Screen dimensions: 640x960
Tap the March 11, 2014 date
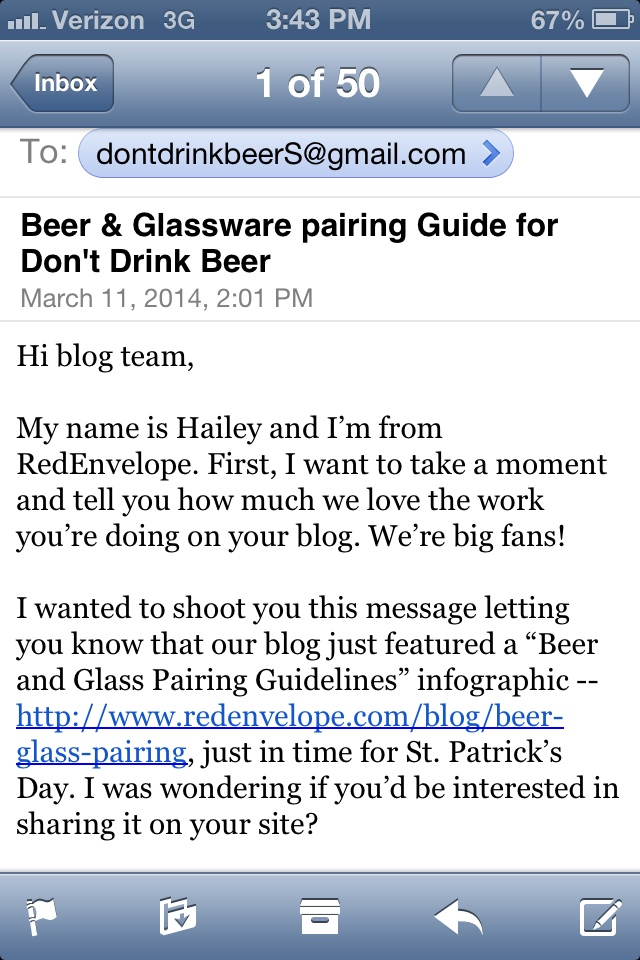[166, 297]
